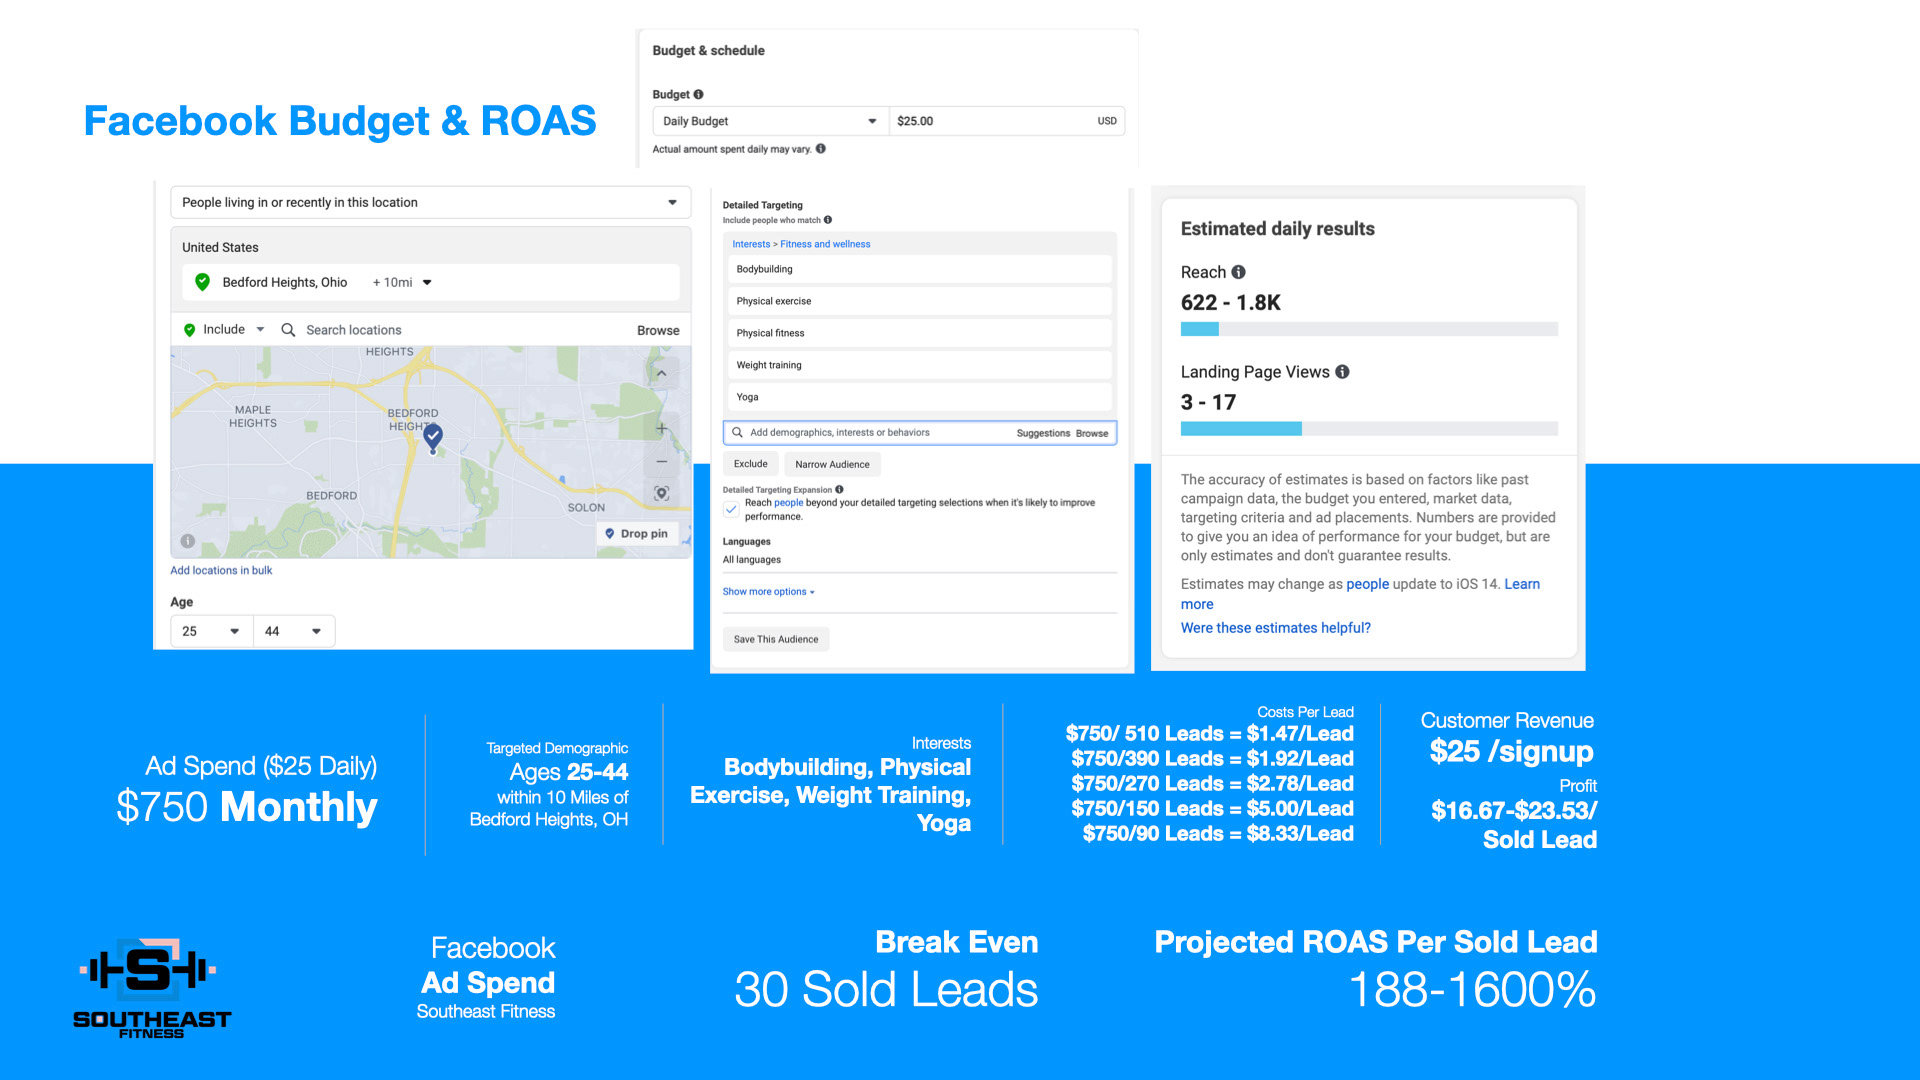Viewport: 1920px width, 1080px height.
Task: Click the Exclude button
Action: (x=750, y=464)
